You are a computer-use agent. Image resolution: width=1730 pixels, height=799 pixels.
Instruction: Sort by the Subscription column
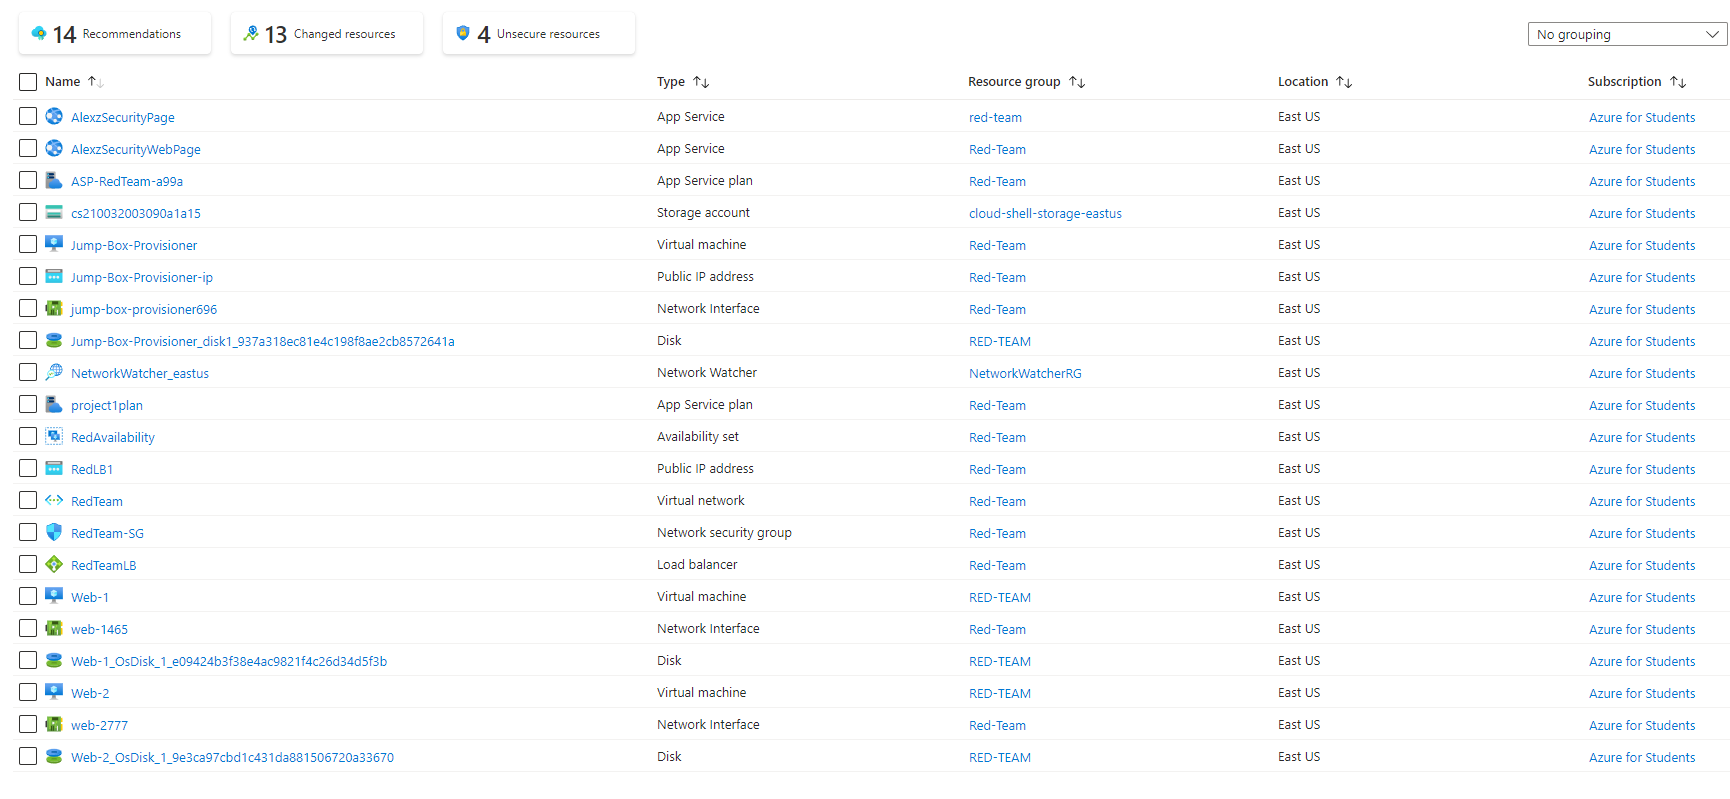click(x=1637, y=82)
